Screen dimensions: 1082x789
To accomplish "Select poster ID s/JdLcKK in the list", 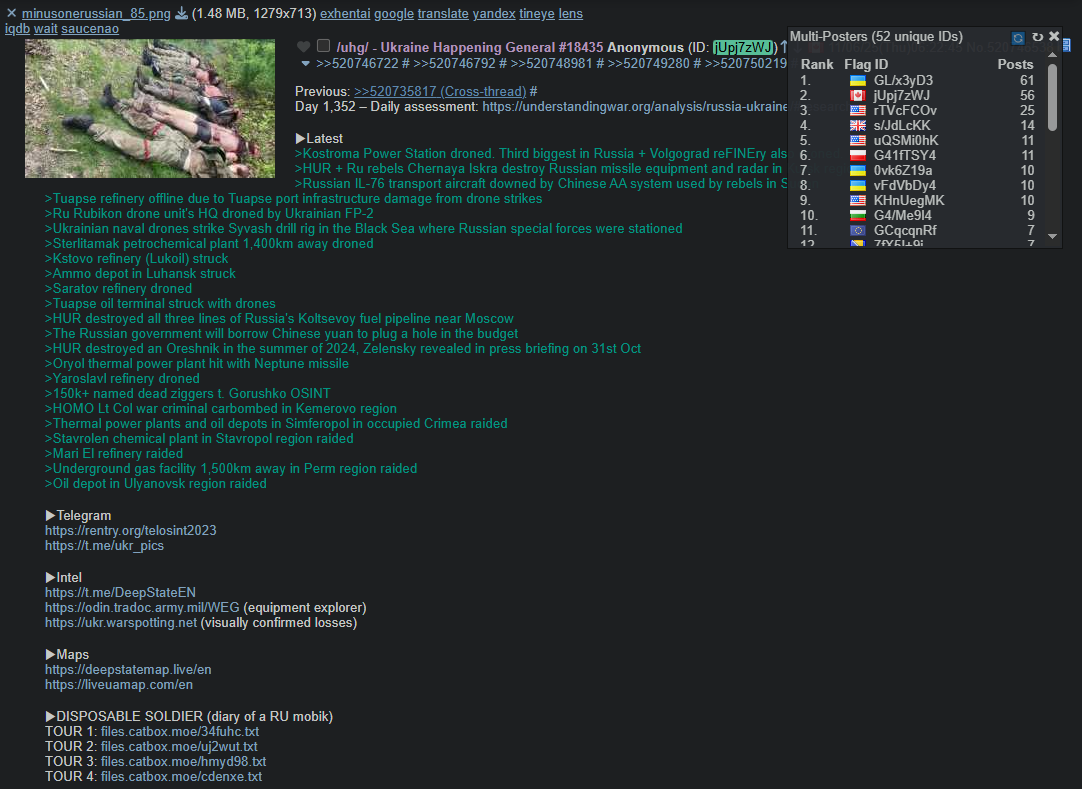I will tap(902, 126).
